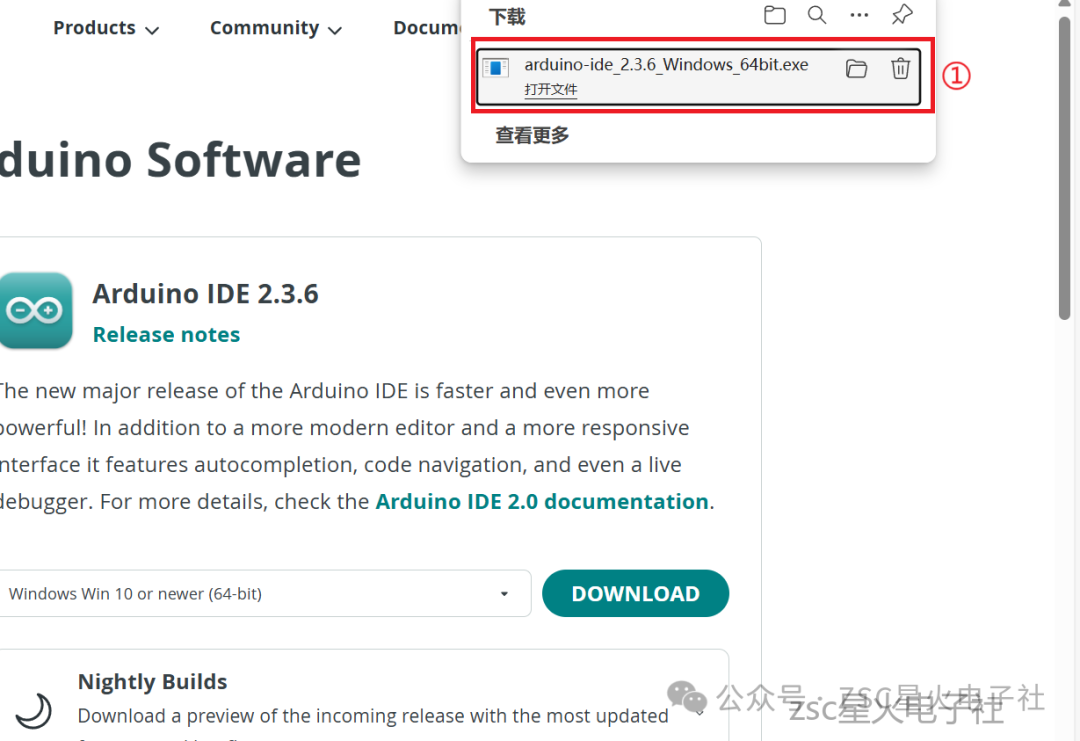1080x741 pixels.
Task: Open Arduino IDE 2.0 documentation link
Action: click(x=542, y=501)
